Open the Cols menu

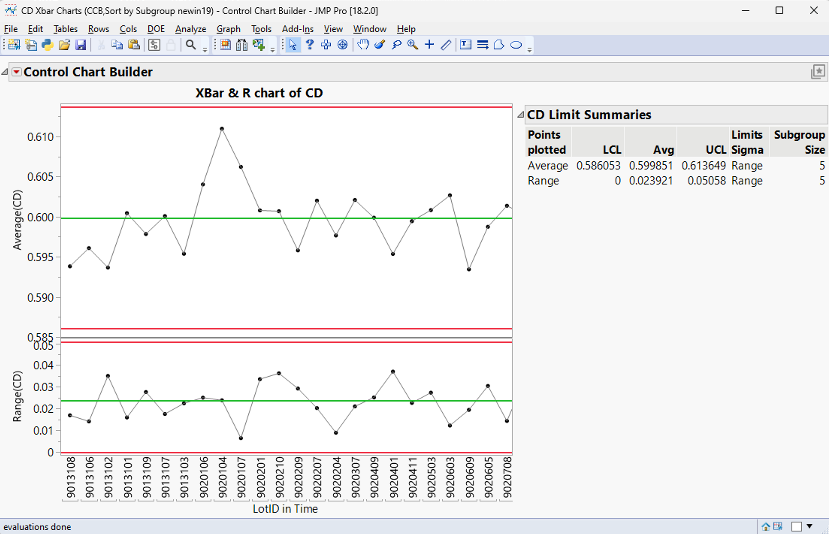coord(128,29)
